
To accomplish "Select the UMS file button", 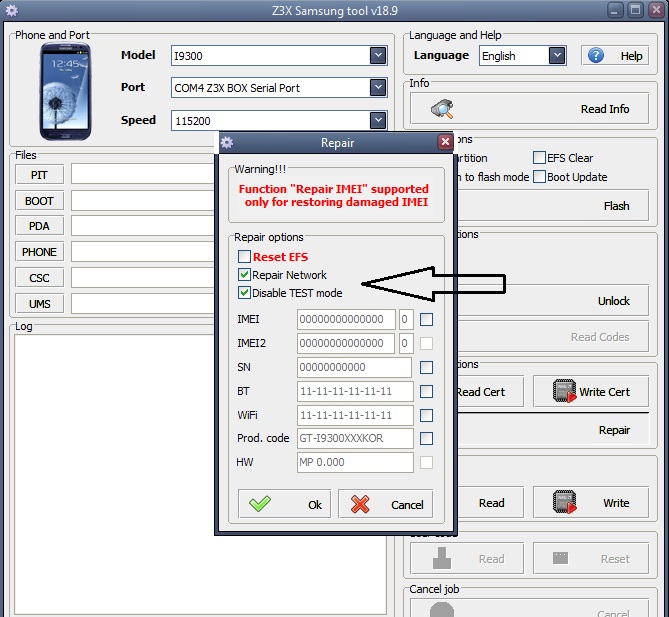I will [39, 304].
